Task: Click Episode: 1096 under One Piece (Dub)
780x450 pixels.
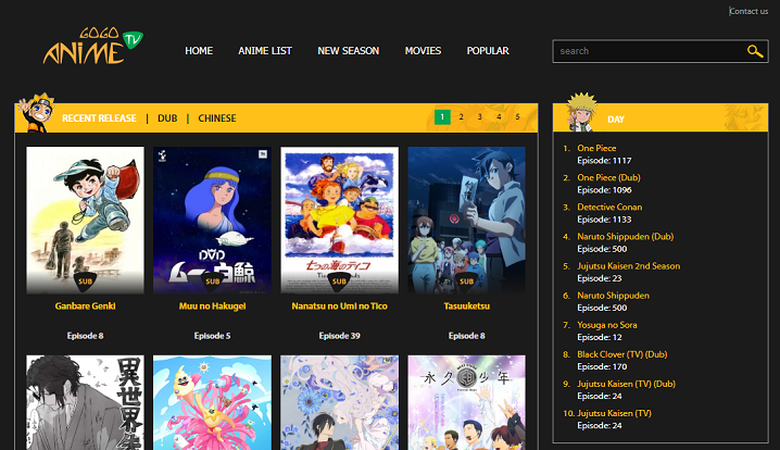Action: [x=604, y=190]
